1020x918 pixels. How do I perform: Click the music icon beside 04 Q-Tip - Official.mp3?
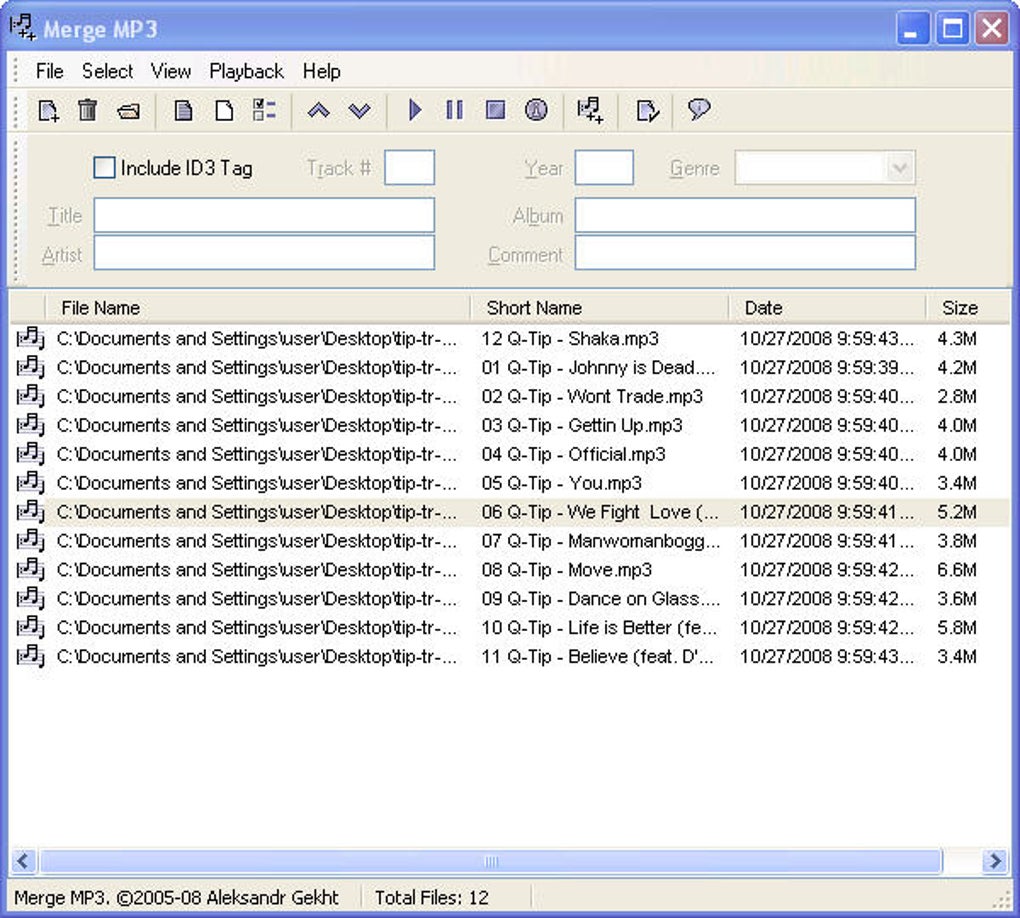click(x=31, y=454)
